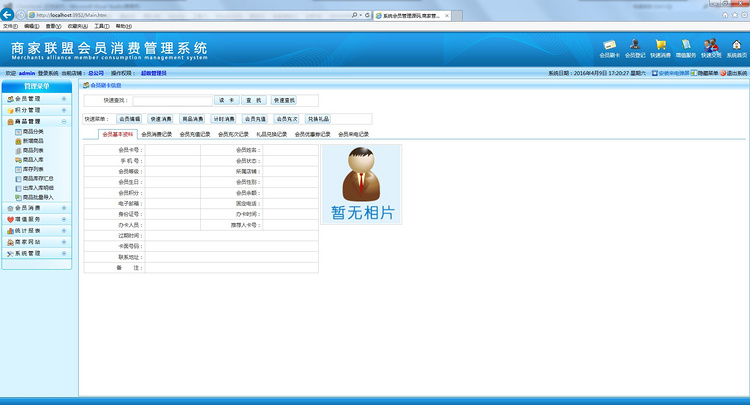The image size is (750, 405).
Task: Open 新增商品 in the sidebar
Action: 32,141
